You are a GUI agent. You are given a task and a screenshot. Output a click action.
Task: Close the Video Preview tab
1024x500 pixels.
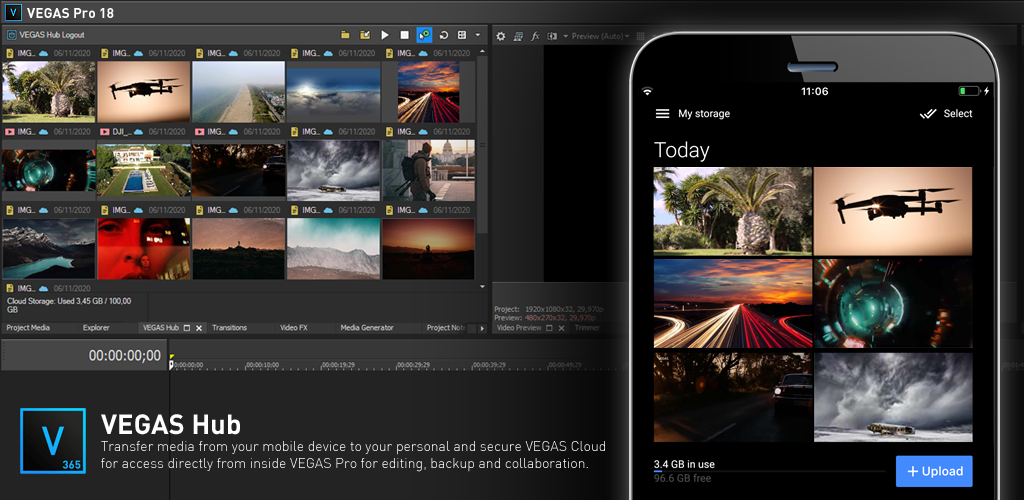coord(561,328)
